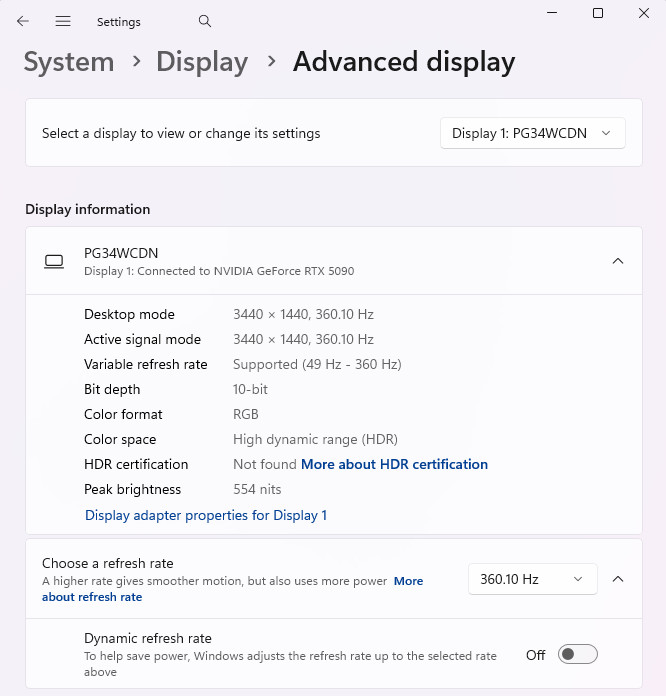
Task: Open the hamburger navigation menu
Action: pos(63,21)
